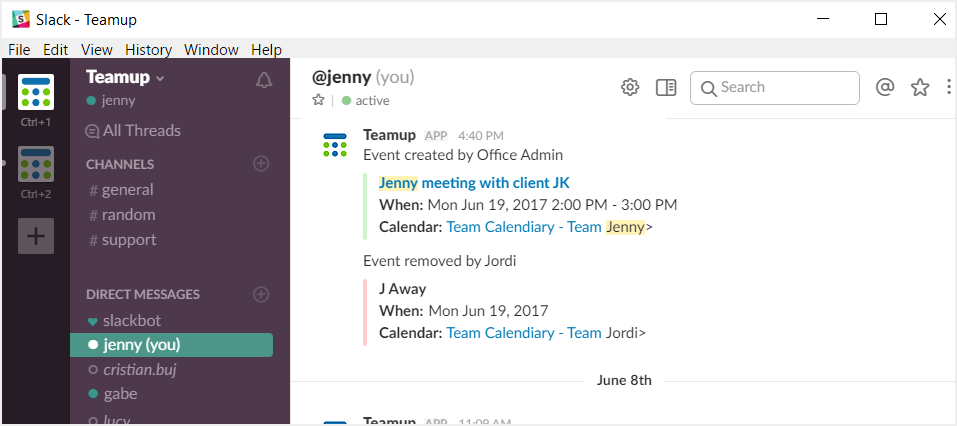Click the Slack logo in title bar

pyautogui.click(x=21, y=20)
